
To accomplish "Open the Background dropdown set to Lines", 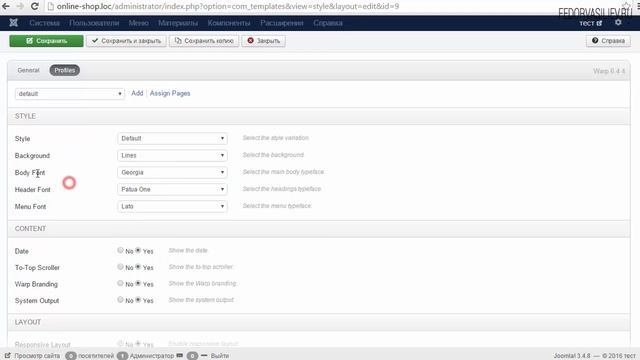I will tap(172, 156).
